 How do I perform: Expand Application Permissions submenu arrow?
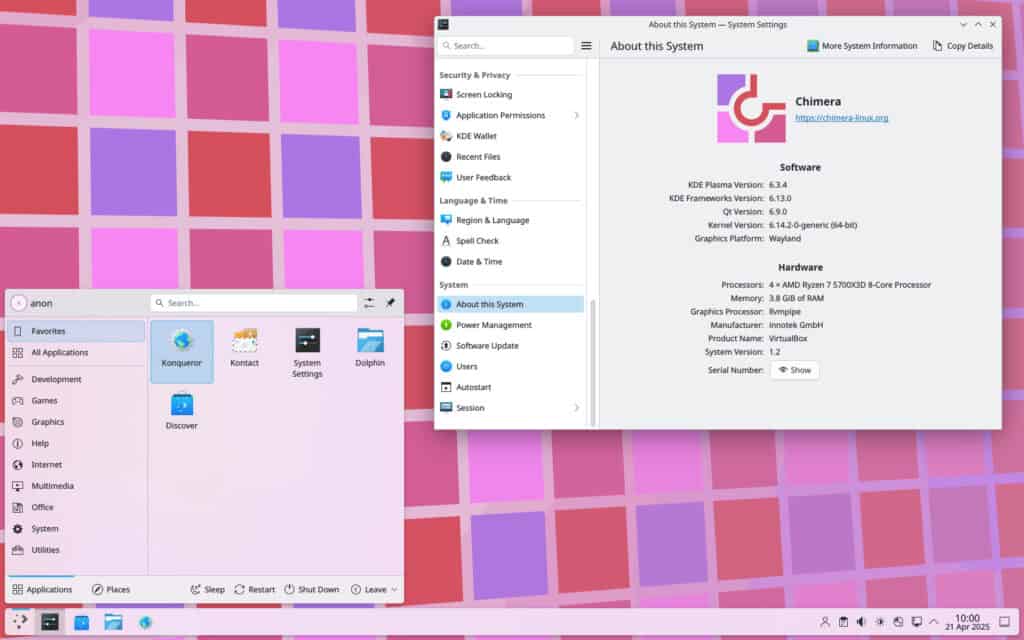[x=576, y=116]
